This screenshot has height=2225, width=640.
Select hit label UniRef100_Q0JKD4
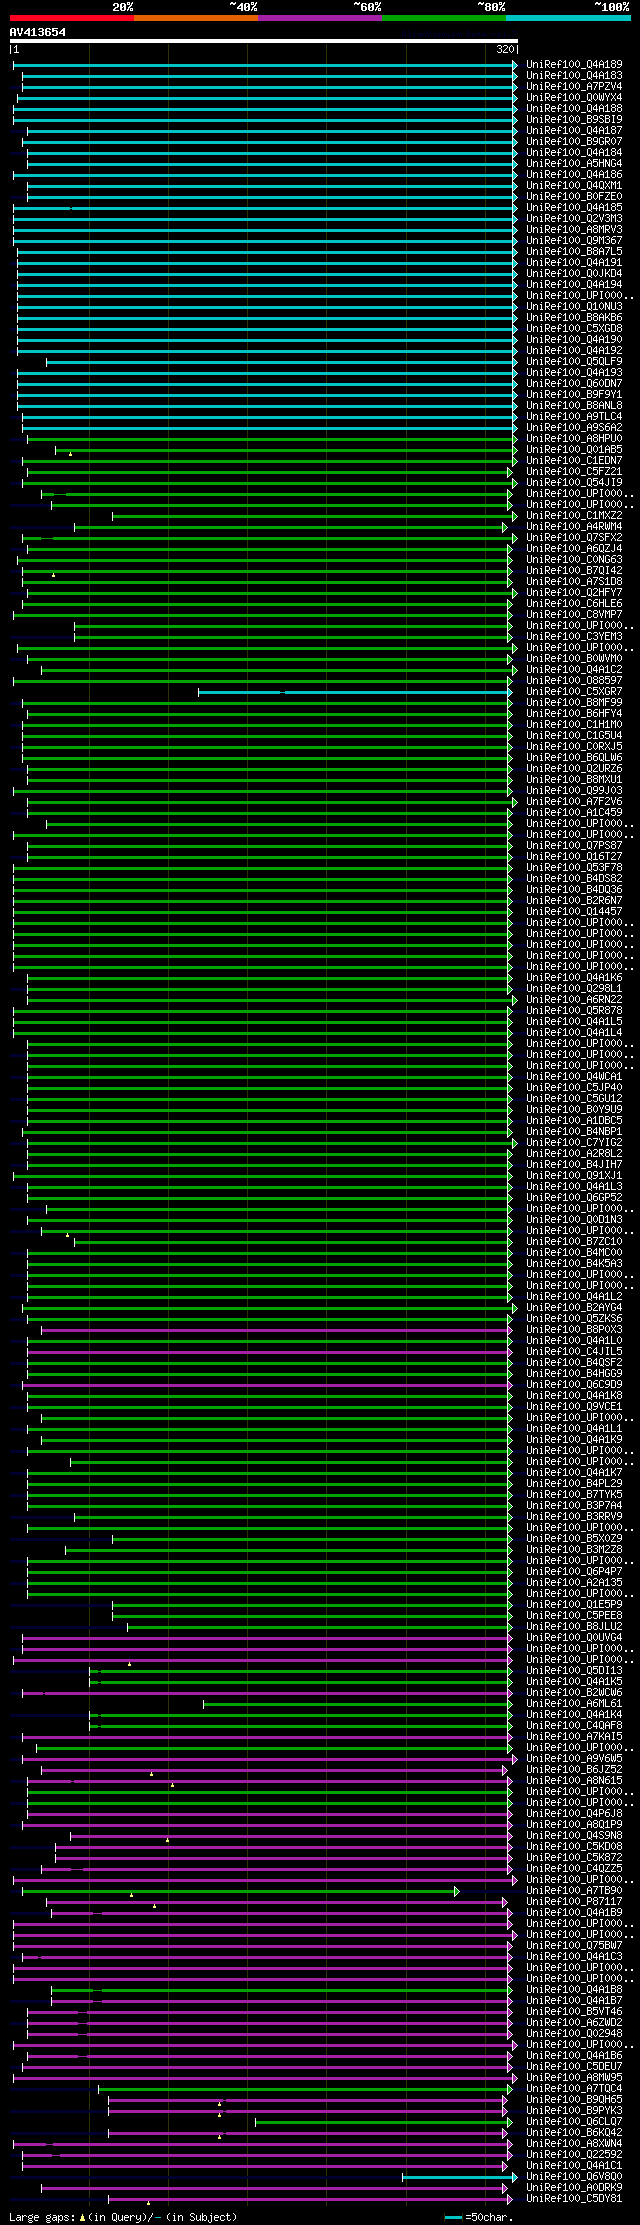[x=574, y=274]
